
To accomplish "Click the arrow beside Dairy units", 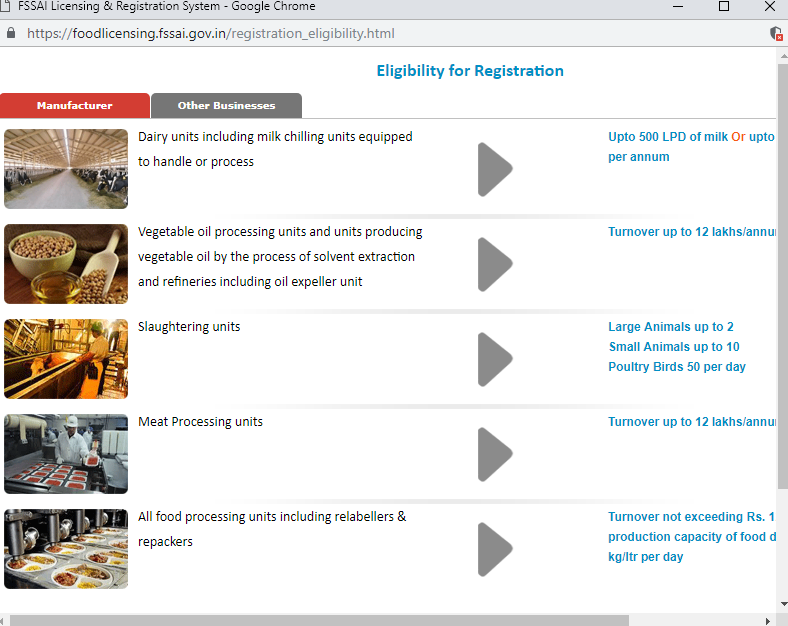I will 495,169.
